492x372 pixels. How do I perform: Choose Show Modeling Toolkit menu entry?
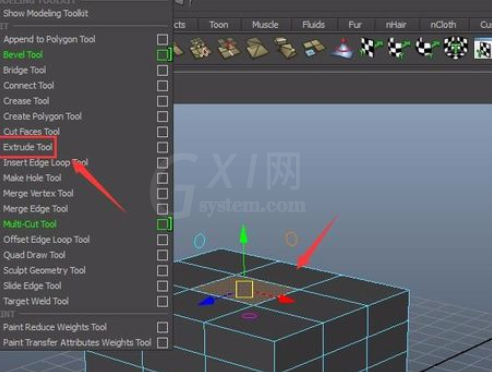(46, 14)
